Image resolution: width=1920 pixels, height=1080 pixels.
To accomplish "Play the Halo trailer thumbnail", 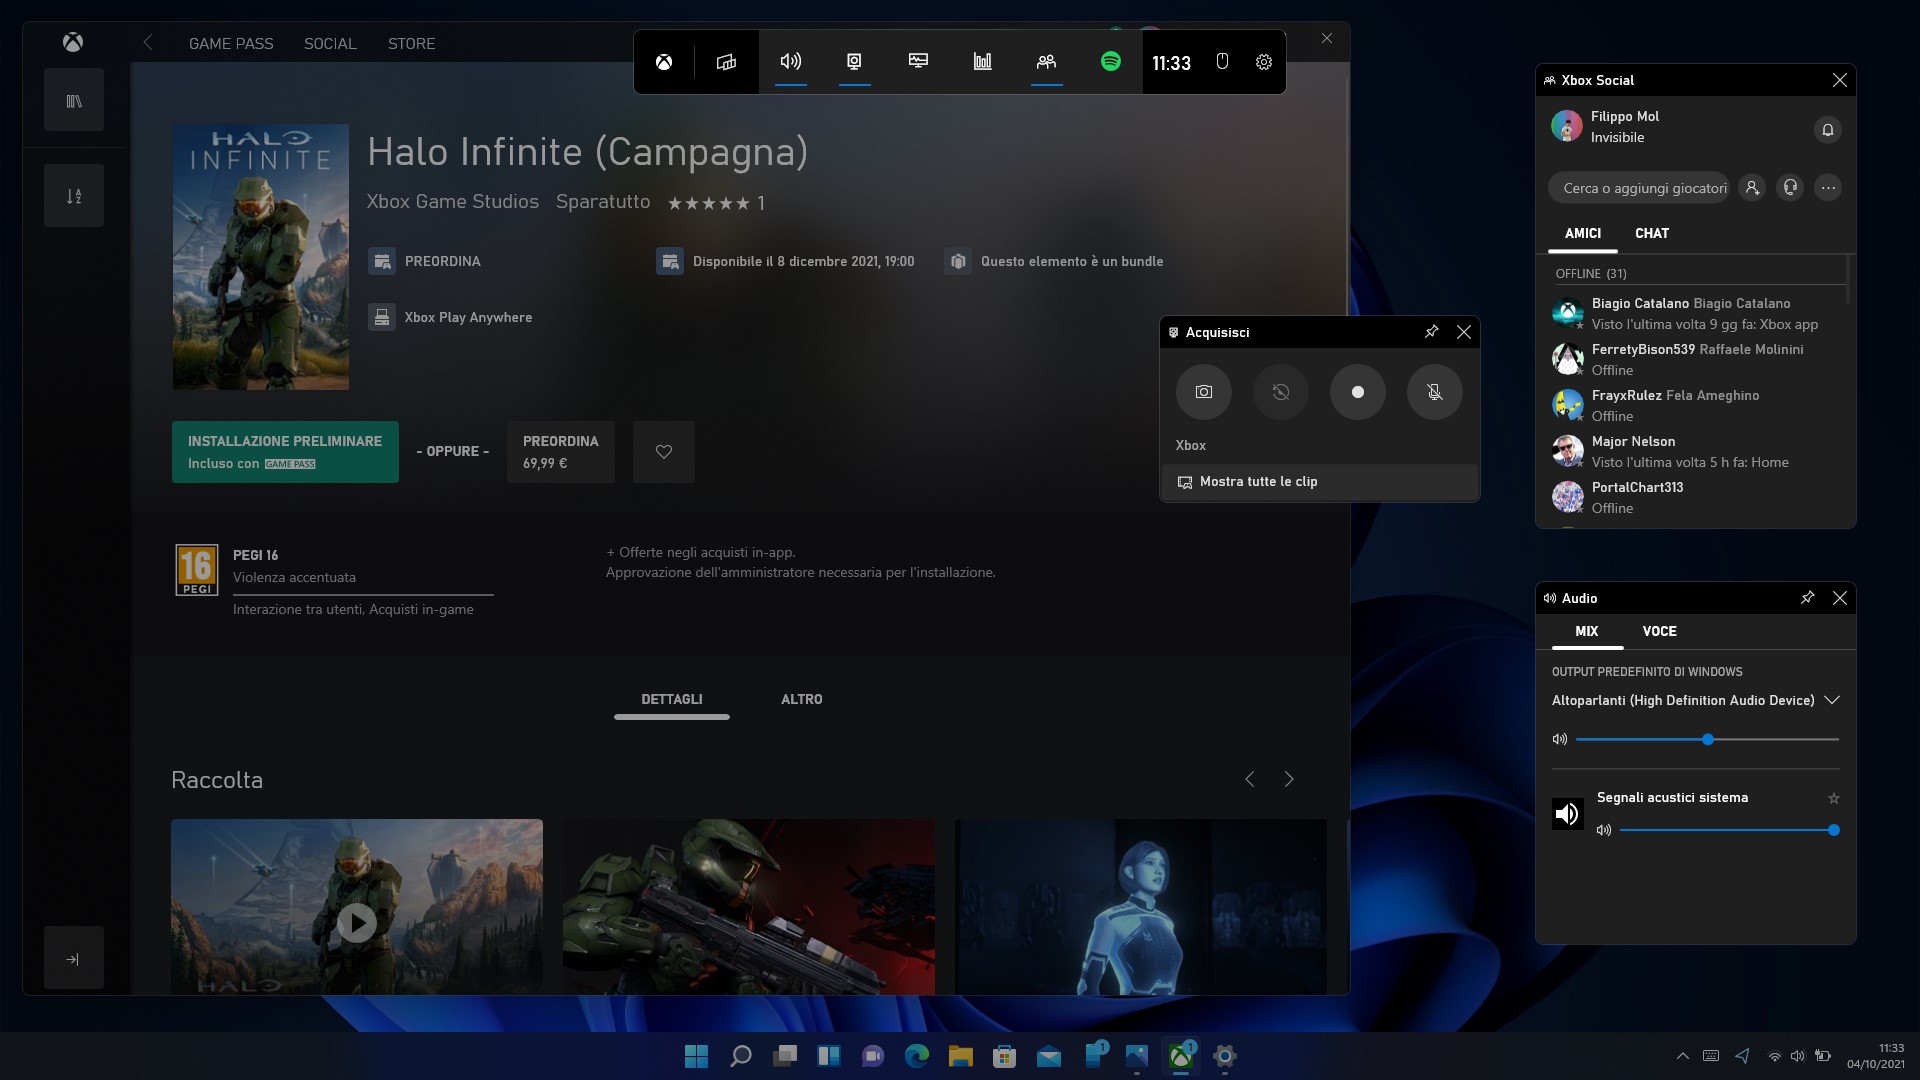I will tap(357, 907).
